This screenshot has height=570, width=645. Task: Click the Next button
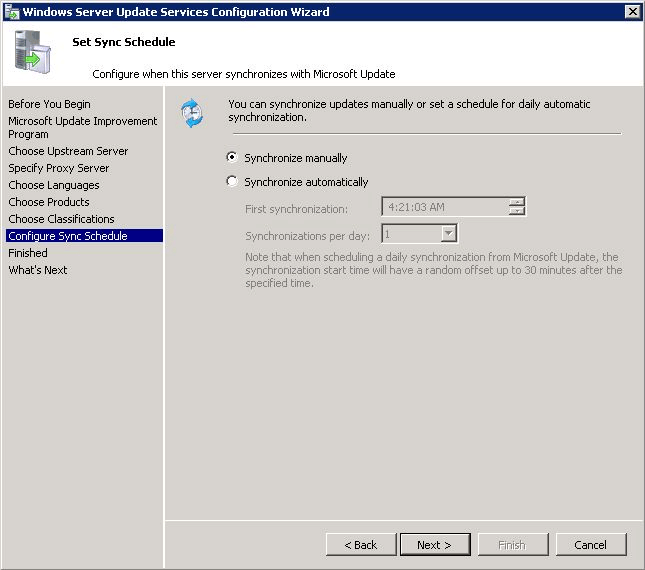(434, 545)
